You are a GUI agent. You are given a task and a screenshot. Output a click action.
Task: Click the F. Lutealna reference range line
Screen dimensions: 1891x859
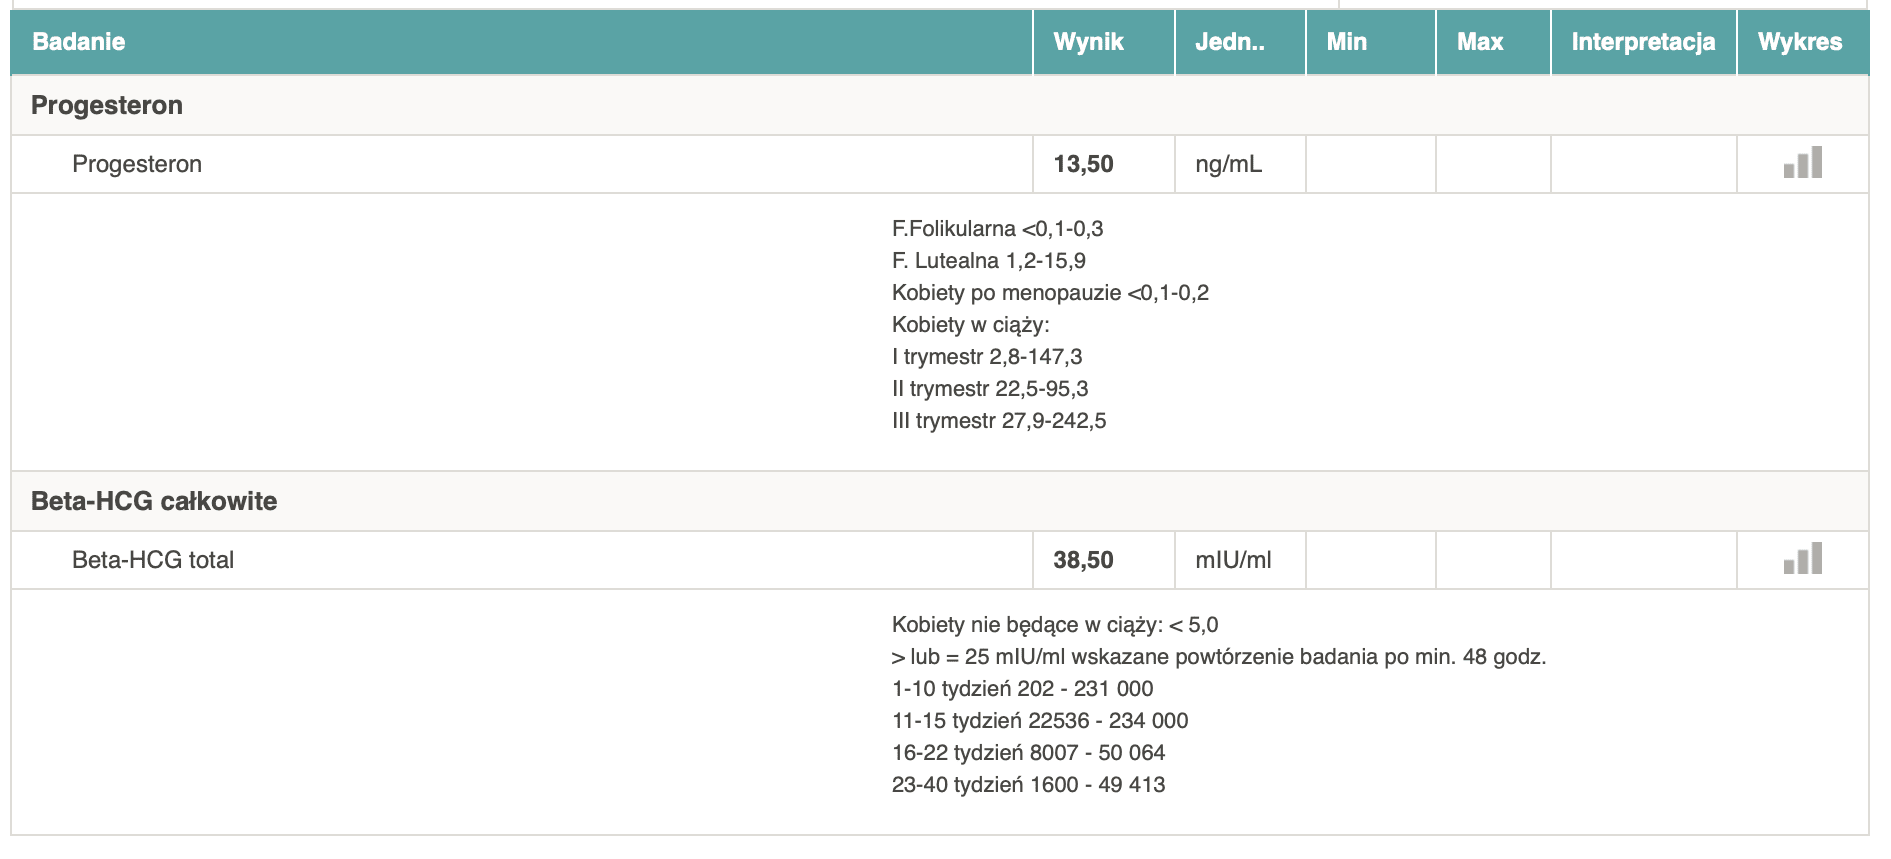point(988,261)
